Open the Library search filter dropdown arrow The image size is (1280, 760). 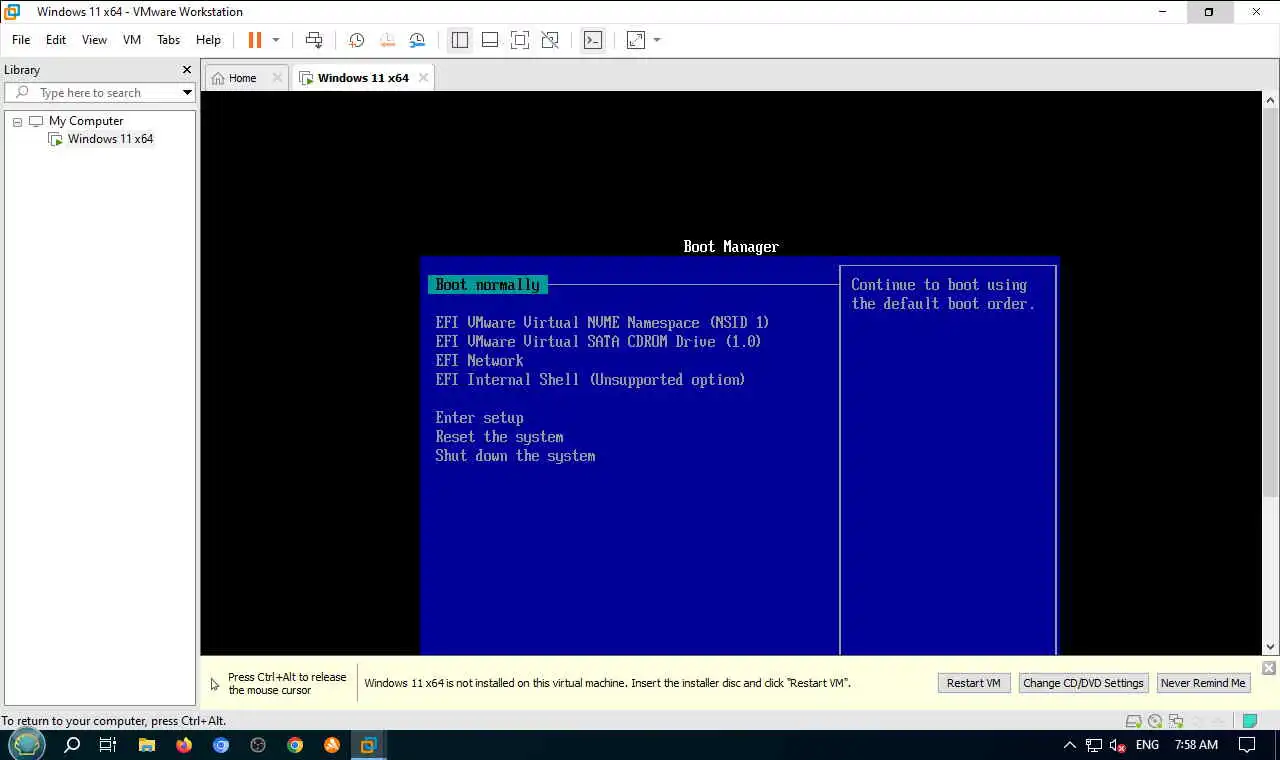coord(187,93)
